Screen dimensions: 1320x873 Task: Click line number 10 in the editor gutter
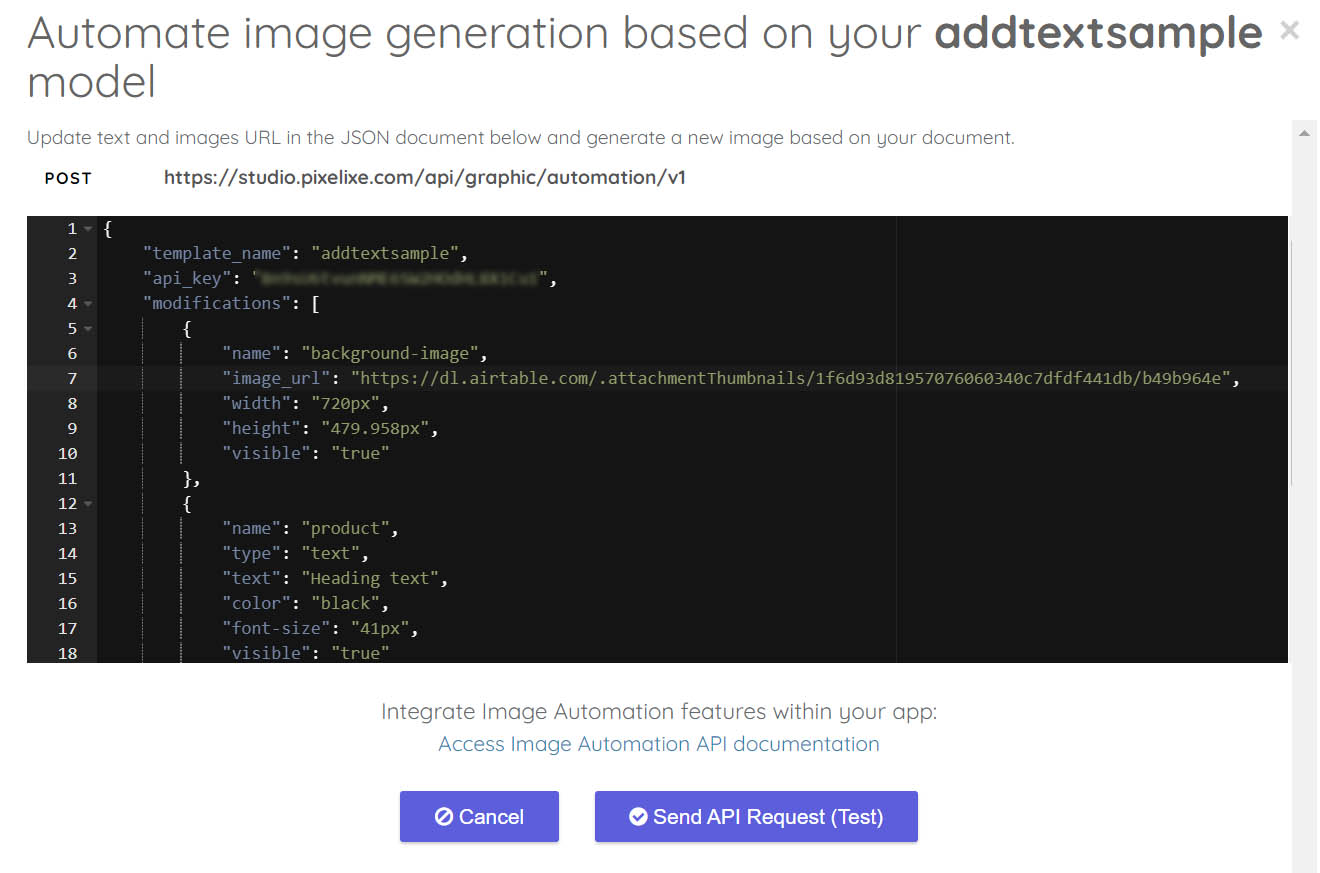68,454
